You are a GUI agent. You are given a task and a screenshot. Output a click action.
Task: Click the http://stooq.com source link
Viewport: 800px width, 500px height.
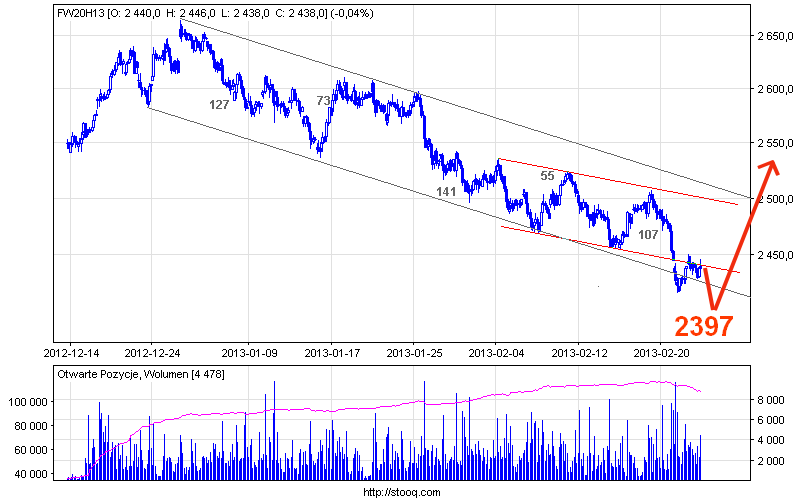pos(402,492)
